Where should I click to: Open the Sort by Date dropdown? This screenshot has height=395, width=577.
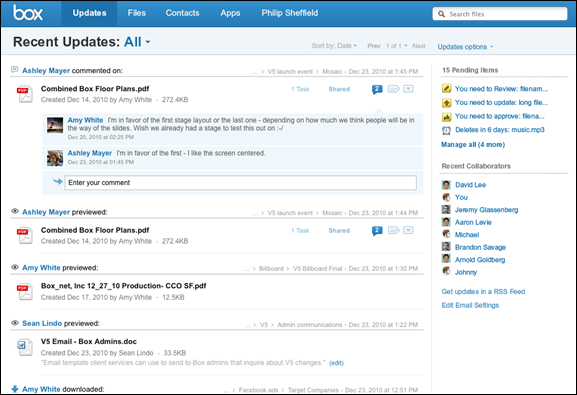pos(334,46)
